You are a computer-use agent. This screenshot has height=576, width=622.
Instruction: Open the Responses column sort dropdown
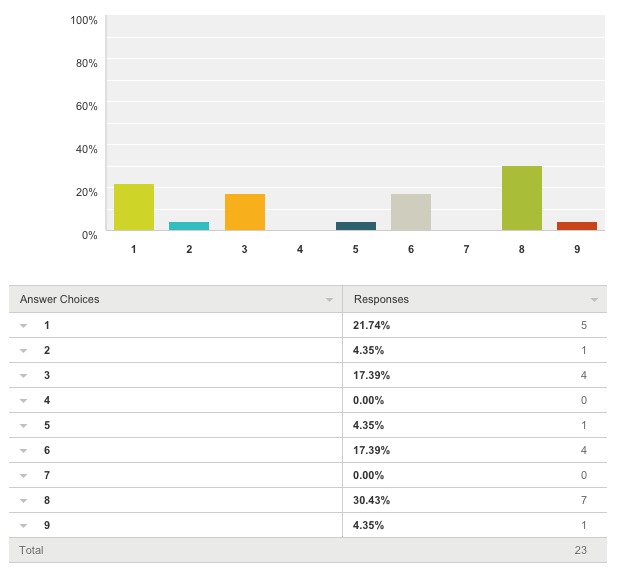[x=595, y=300]
